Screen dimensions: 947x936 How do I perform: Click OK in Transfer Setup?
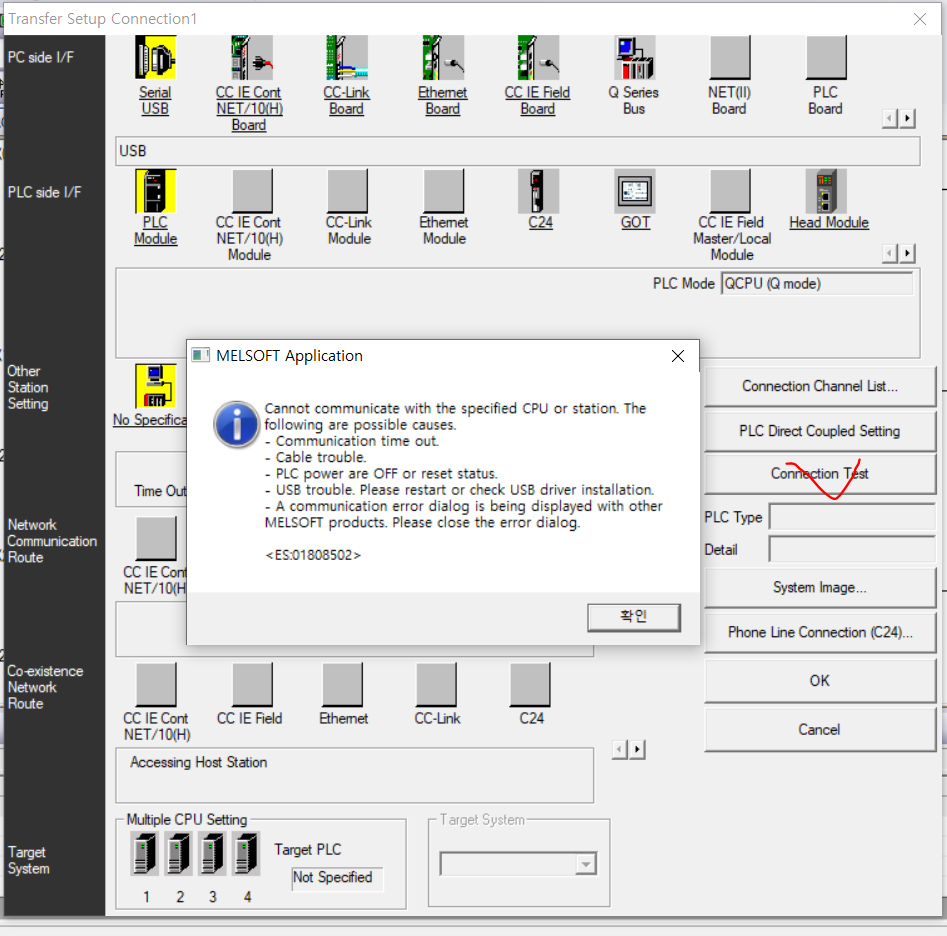tap(820, 681)
